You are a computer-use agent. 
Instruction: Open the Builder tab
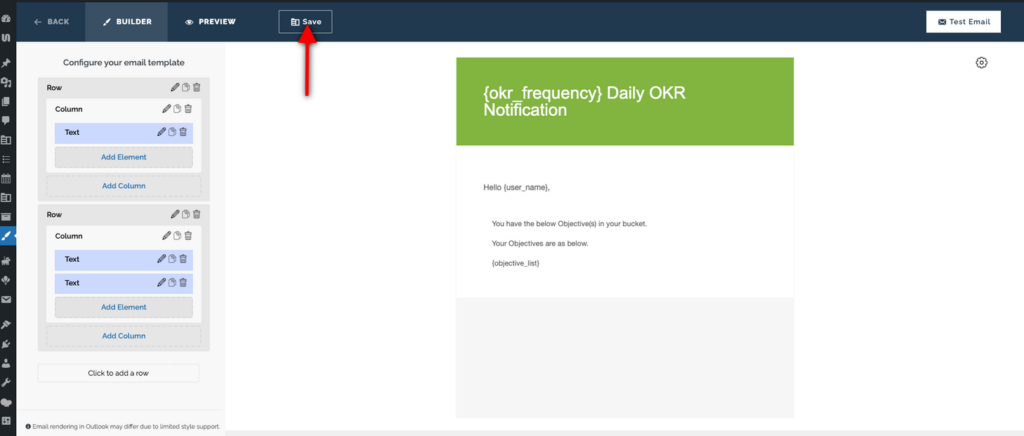coord(126,21)
